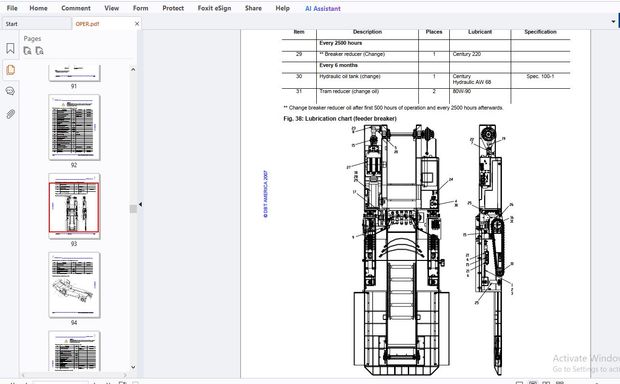Click 'Fig. 38: Lubrication chart (feeder breaker)' caption
The width and height of the screenshot is (620, 384).
(340, 118)
